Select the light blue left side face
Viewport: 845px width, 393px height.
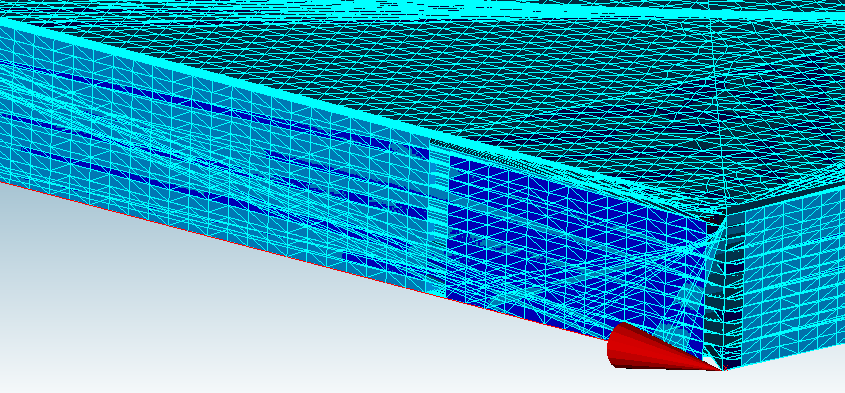click(216, 162)
